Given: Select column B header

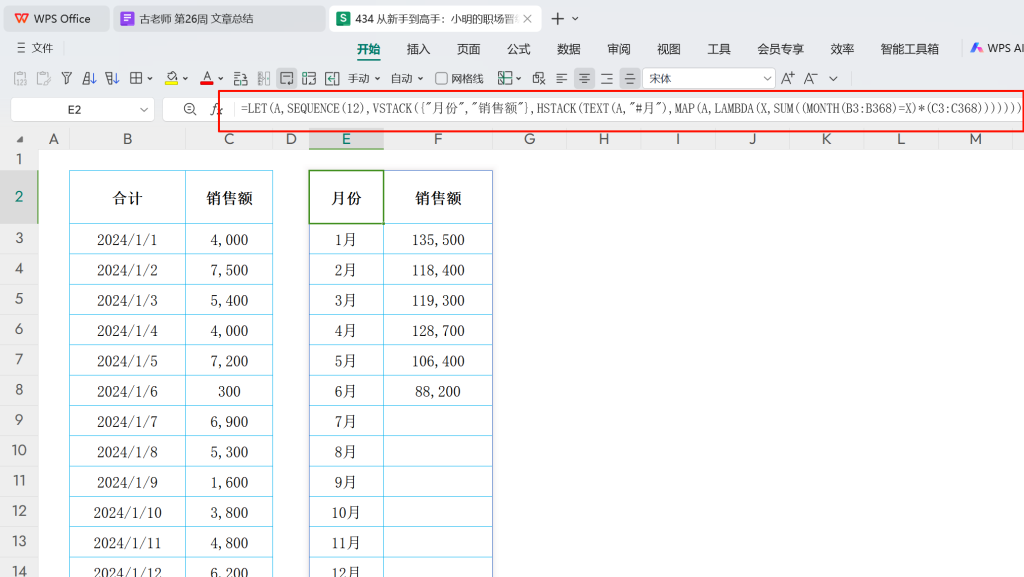Looking at the screenshot, I should pos(127,139).
